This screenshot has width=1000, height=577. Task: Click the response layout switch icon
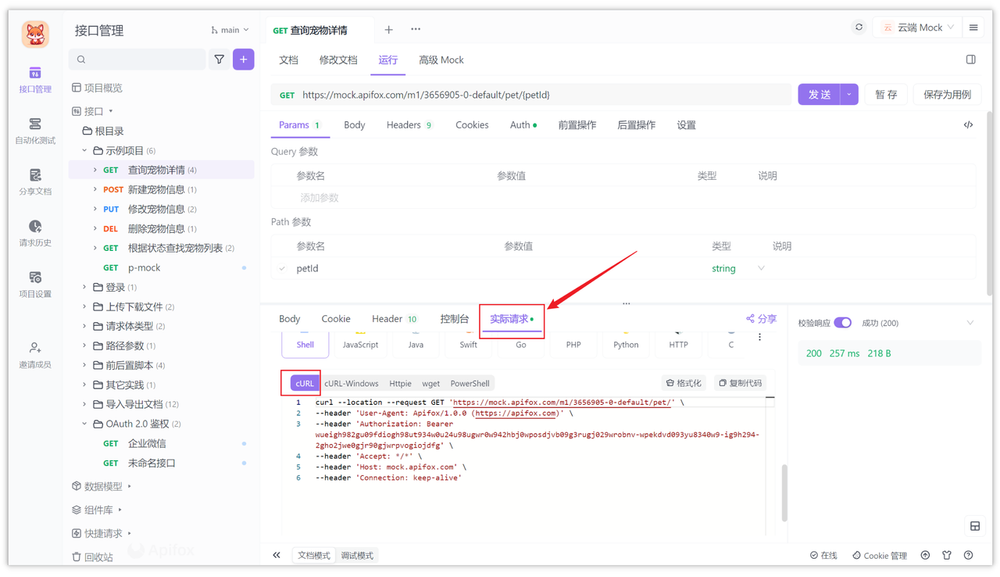(975, 526)
